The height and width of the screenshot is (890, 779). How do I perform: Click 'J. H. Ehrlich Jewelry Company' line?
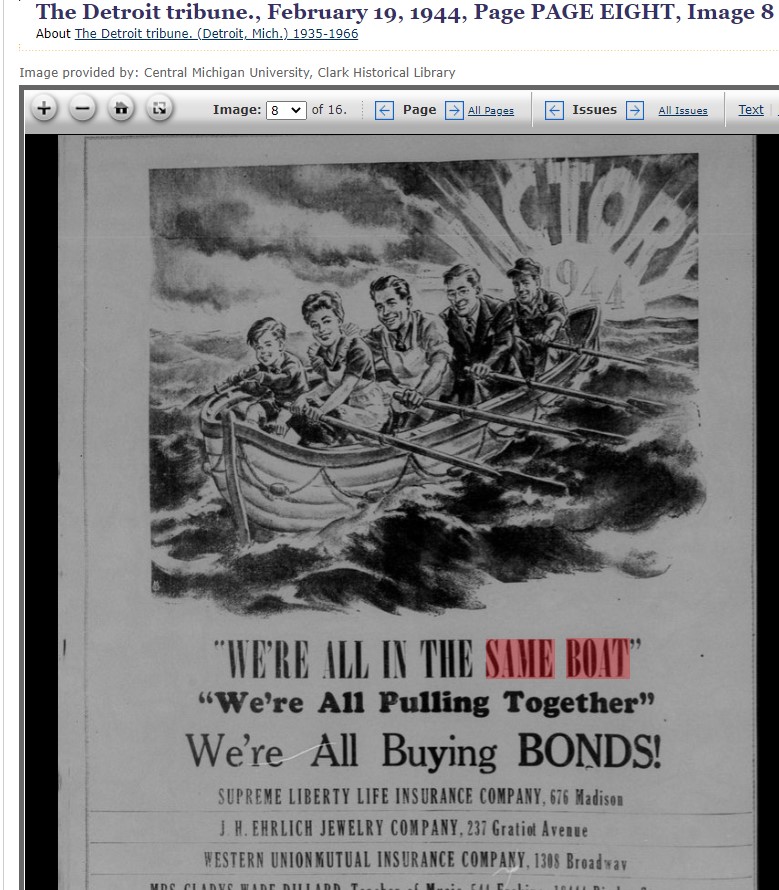click(x=404, y=829)
